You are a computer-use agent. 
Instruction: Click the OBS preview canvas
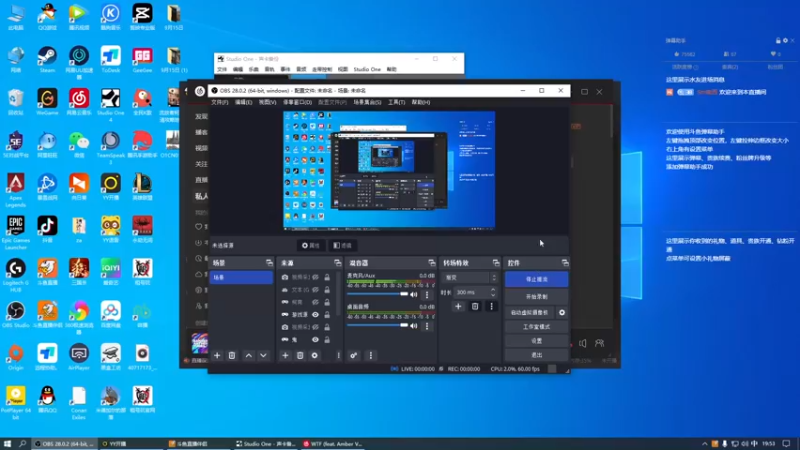(389, 170)
